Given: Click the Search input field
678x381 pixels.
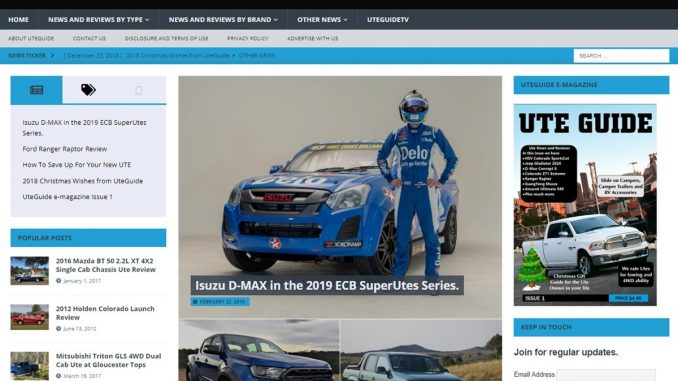Looking at the screenshot, I should pos(621,56).
